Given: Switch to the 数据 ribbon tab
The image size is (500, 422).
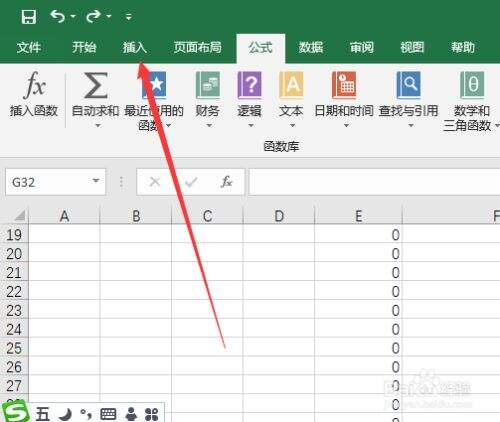Looking at the screenshot, I should pyautogui.click(x=311, y=47).
